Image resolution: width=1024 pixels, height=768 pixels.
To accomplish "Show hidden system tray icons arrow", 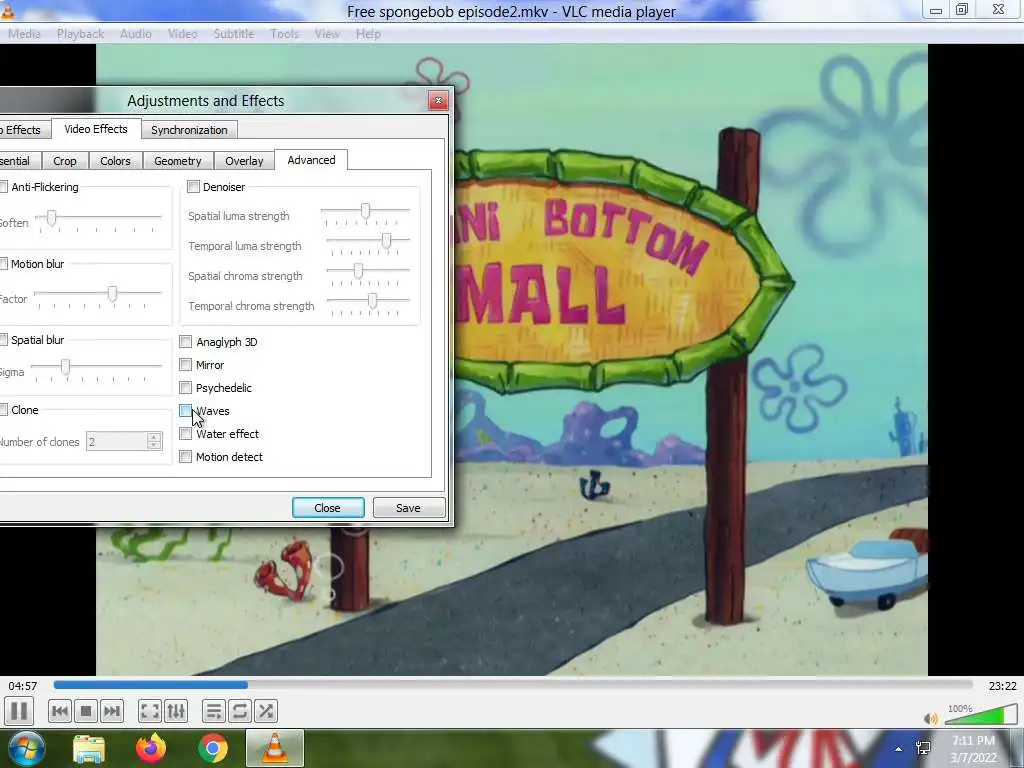I will click(899, 749).
